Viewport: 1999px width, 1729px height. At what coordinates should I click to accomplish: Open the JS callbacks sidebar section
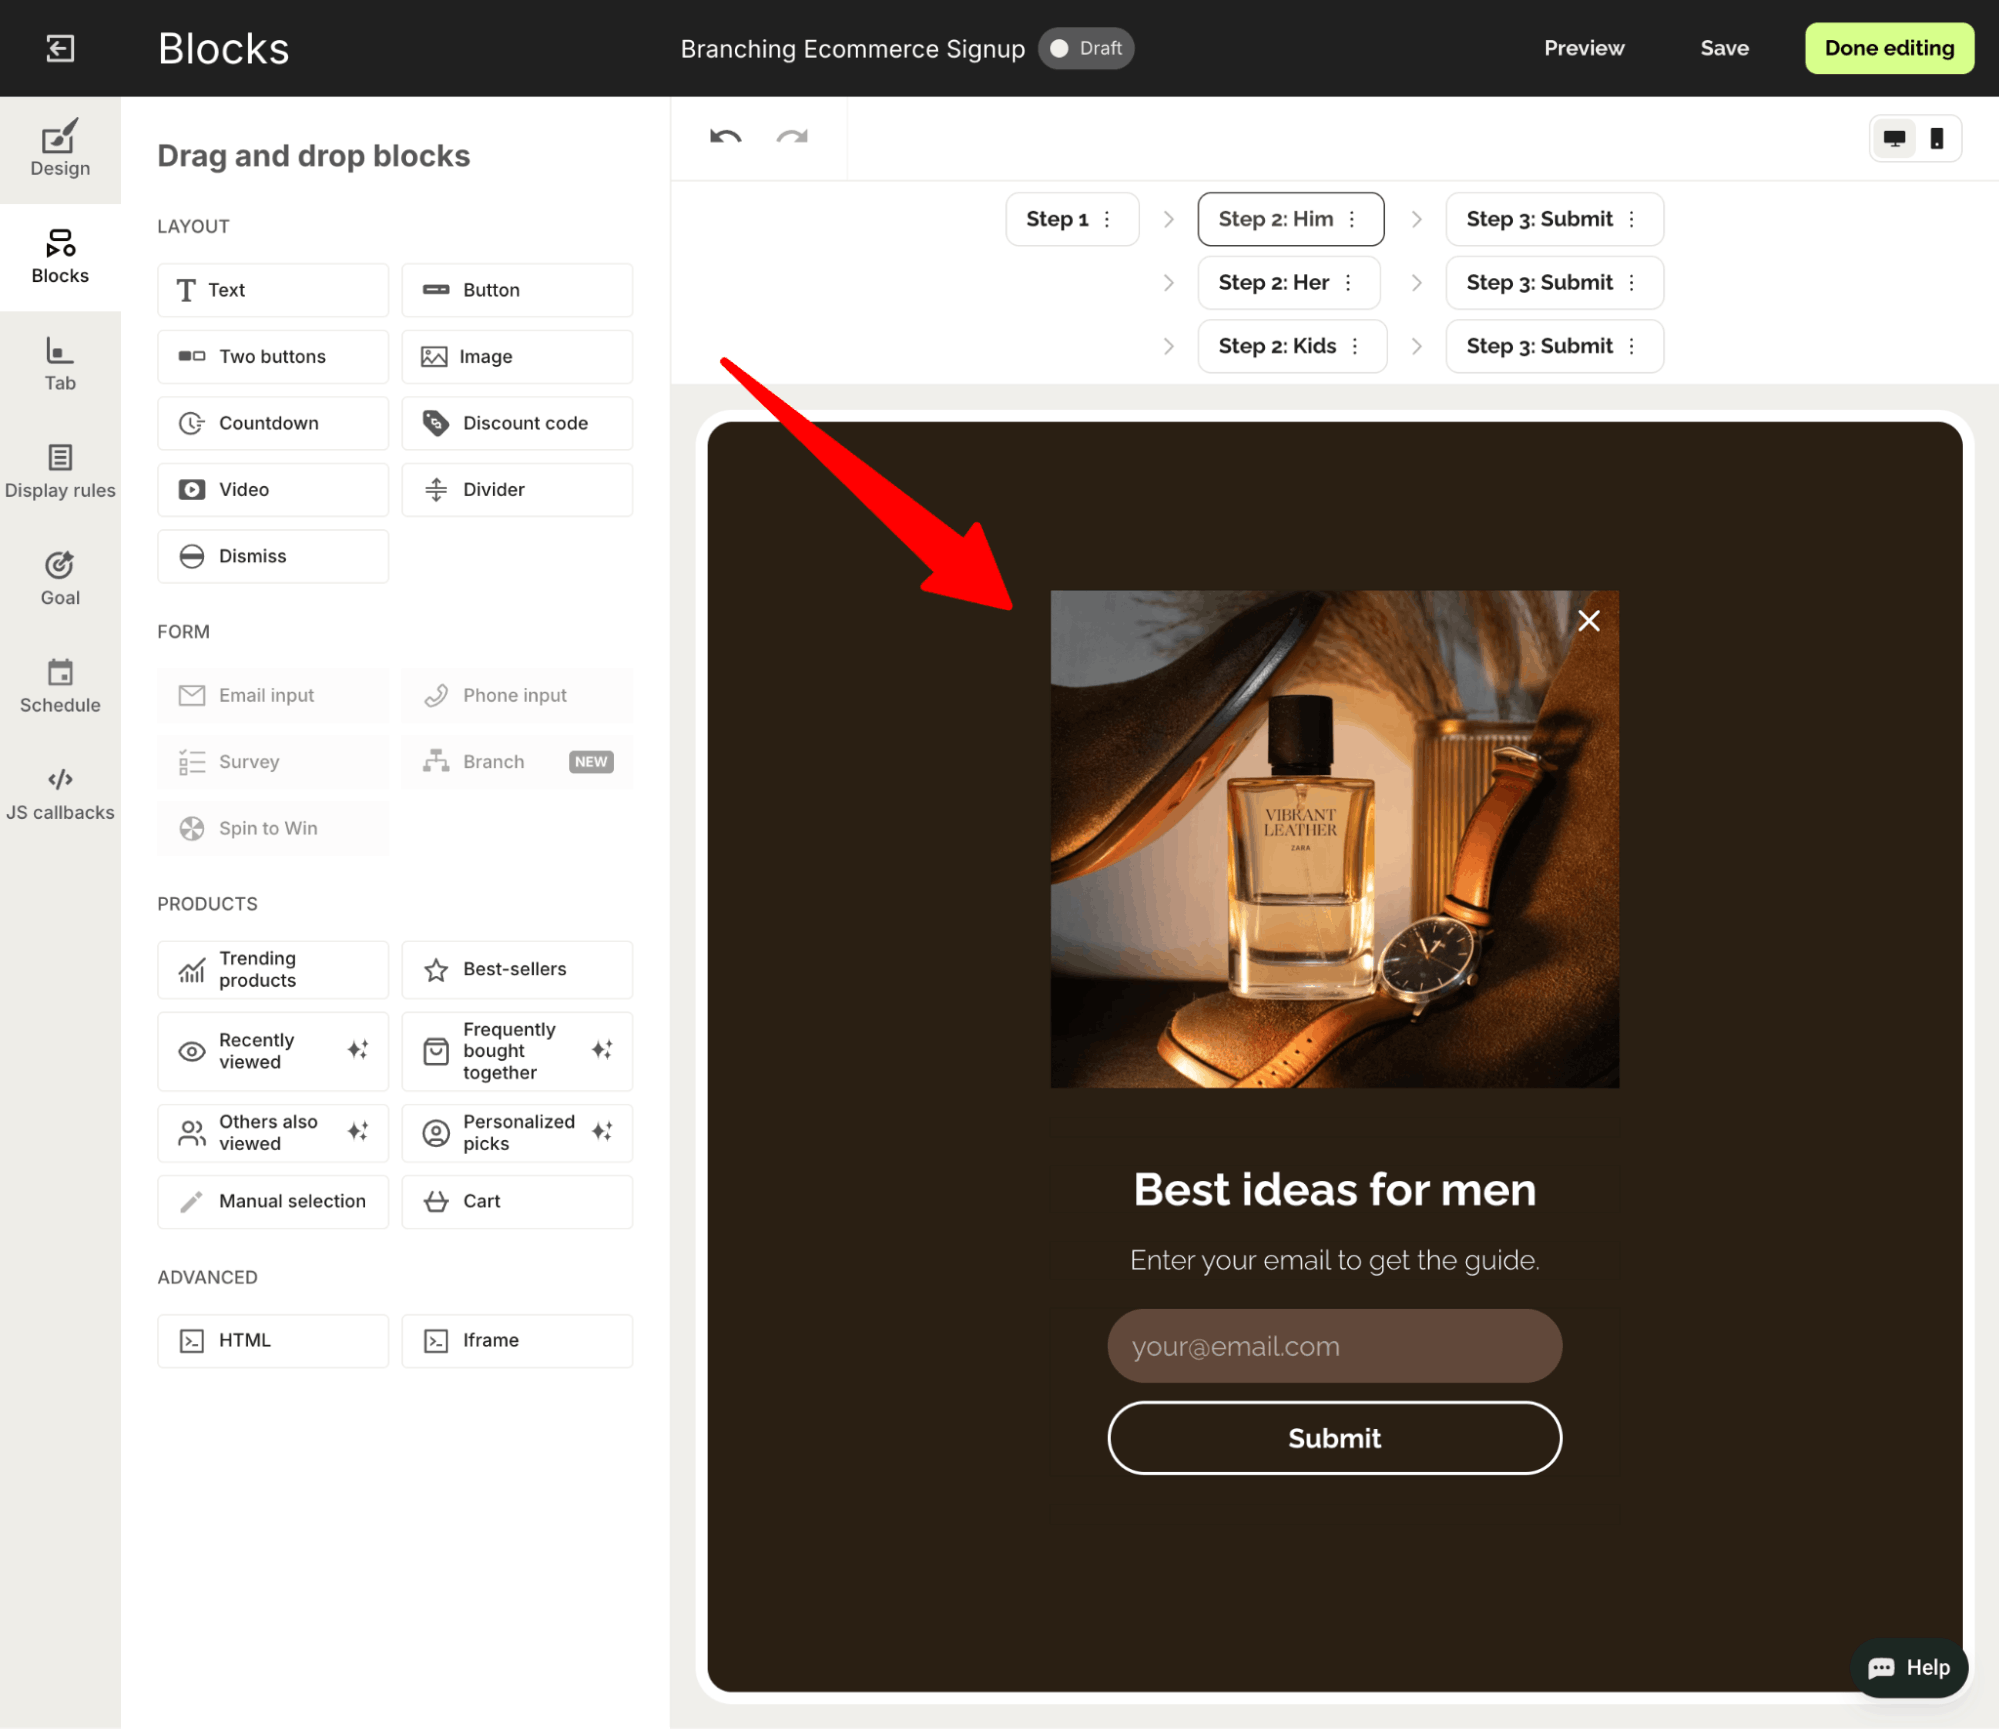click(60, 794)
